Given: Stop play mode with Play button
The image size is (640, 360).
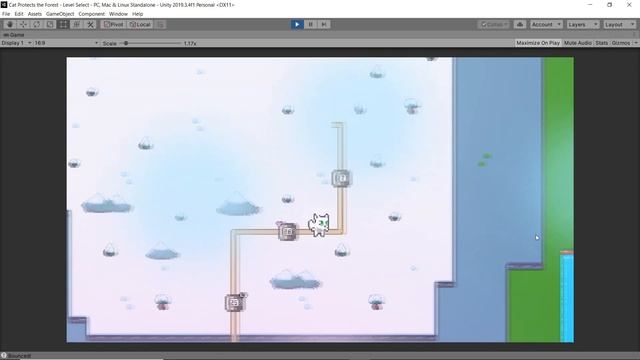Looking at the screenshot, I should pos(297,24).
